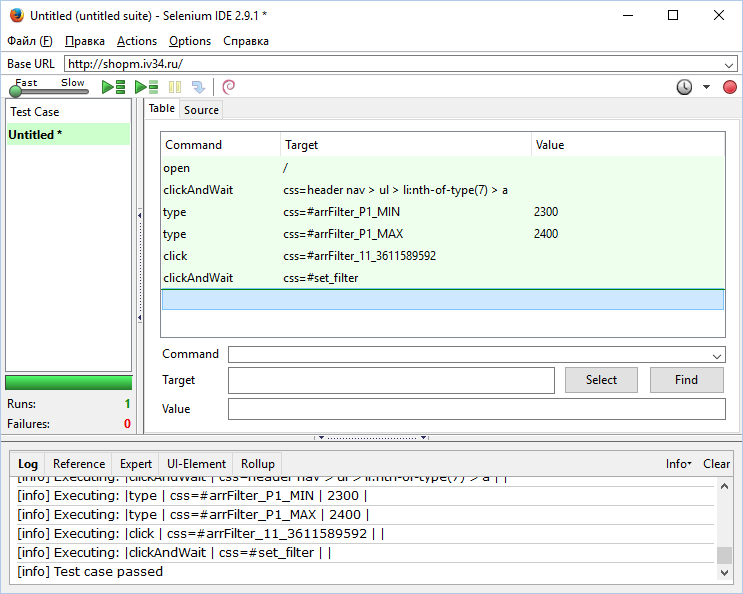The image size is (743, 594).
Task: Click the Command column header
Action: click(x=221, y=145)
